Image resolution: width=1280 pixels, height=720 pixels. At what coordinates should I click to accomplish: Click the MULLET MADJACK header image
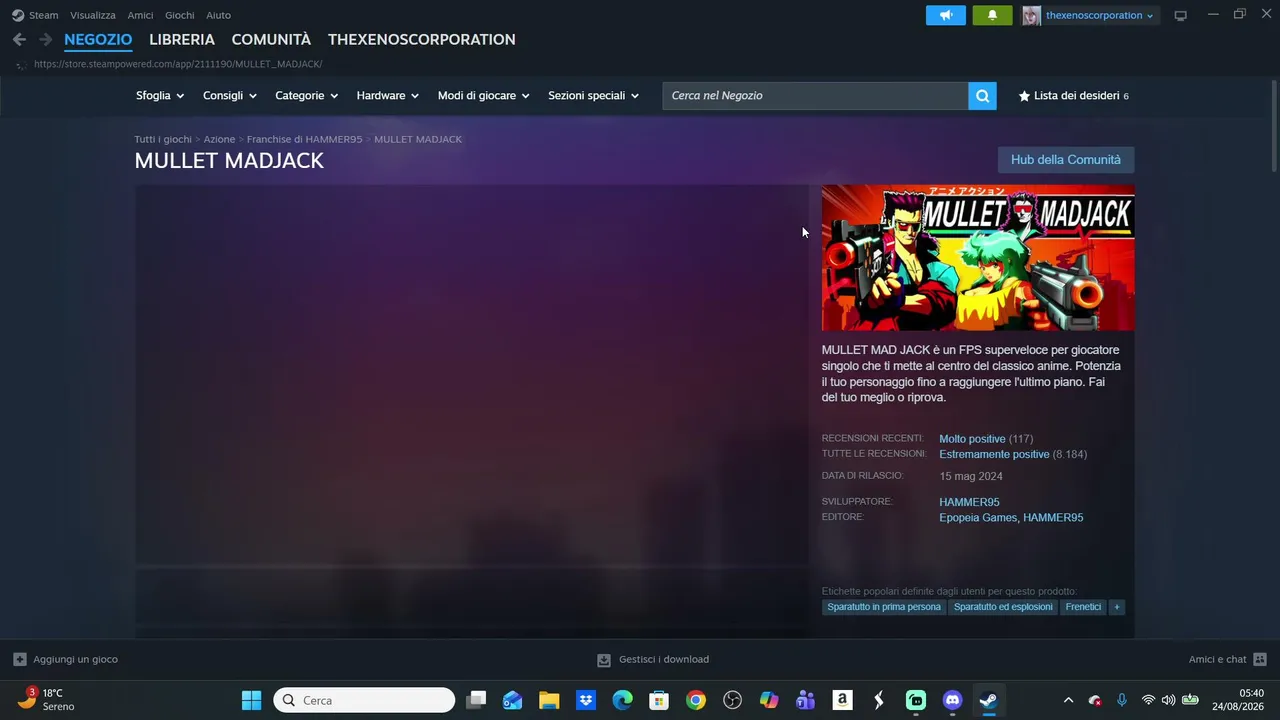(x=978, y=258)
